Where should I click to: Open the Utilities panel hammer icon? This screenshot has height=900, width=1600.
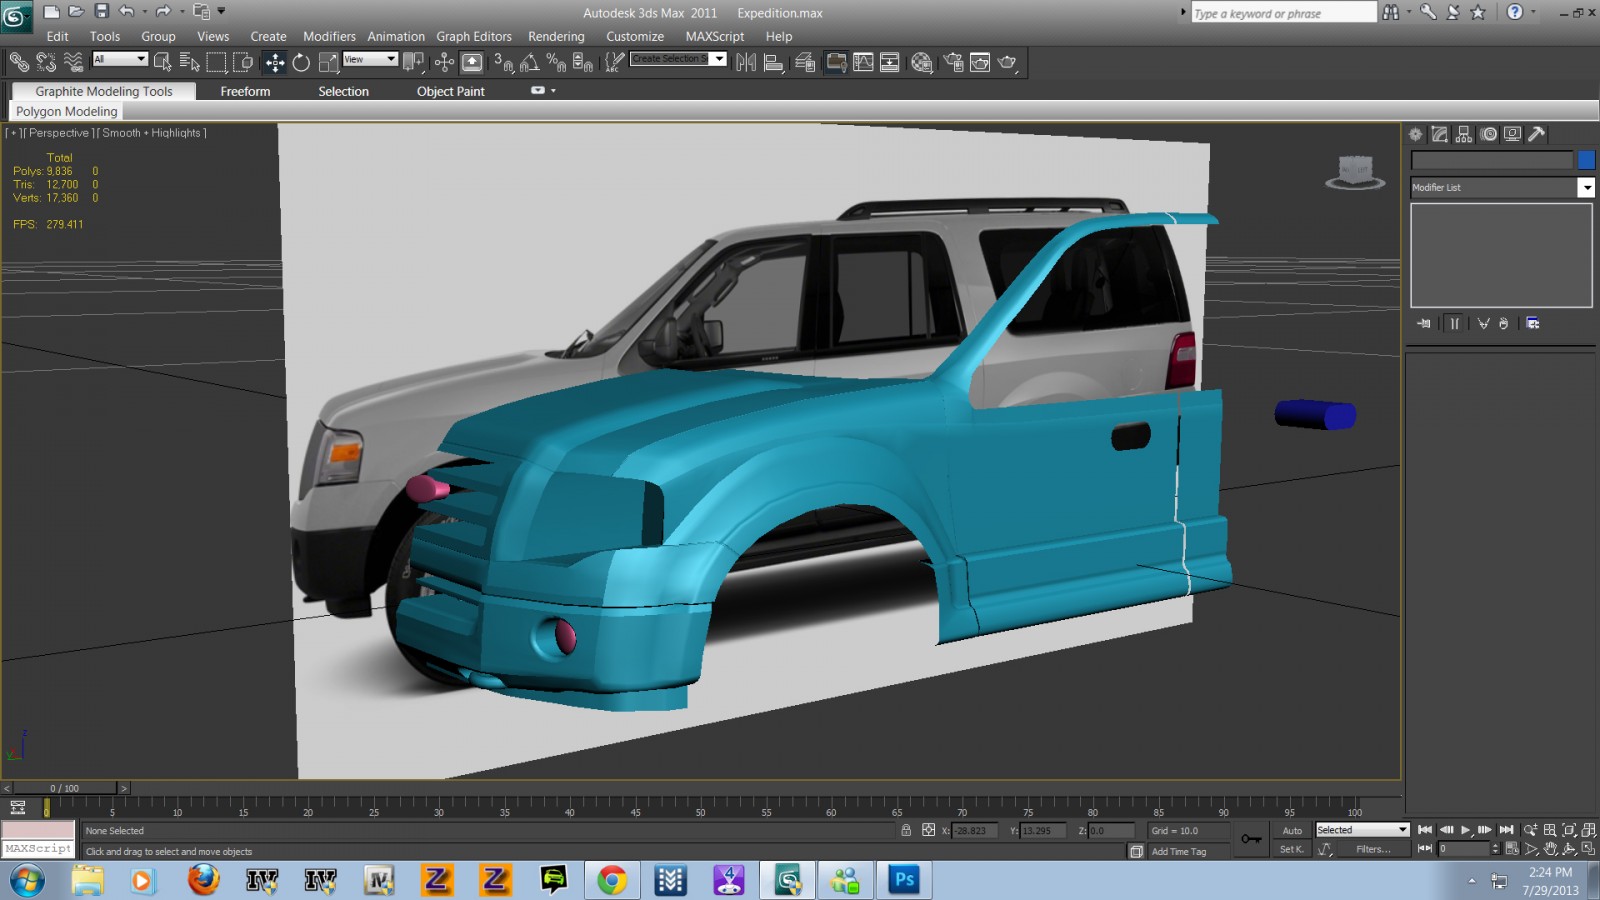(x=1537, y=134)
